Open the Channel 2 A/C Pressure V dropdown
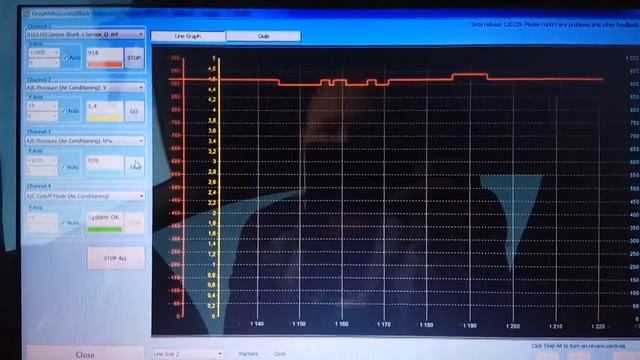Viewport: 640px width, 360px height. pos(84,87)
